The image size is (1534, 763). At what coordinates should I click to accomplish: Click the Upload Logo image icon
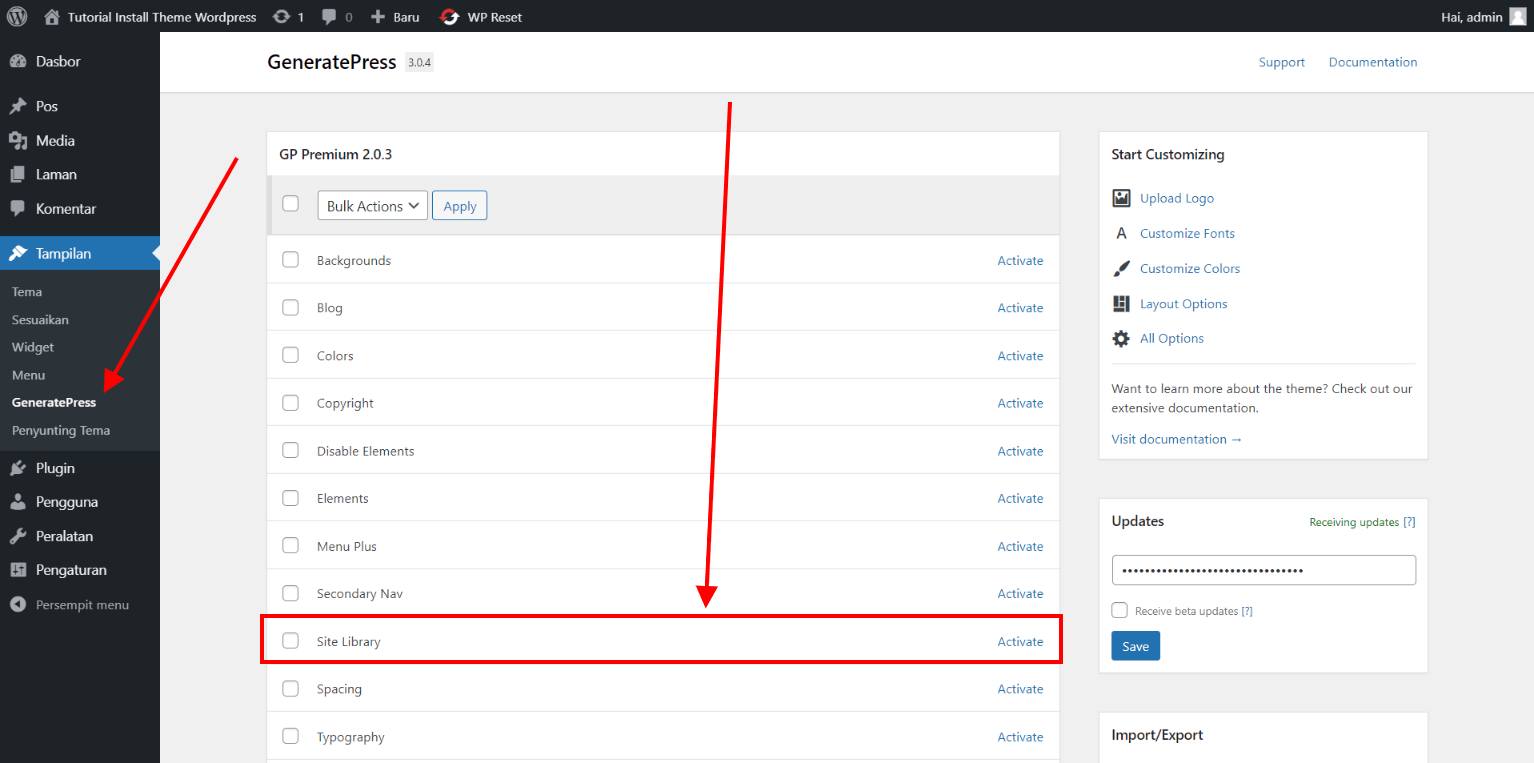click(x=1121, y=197)
